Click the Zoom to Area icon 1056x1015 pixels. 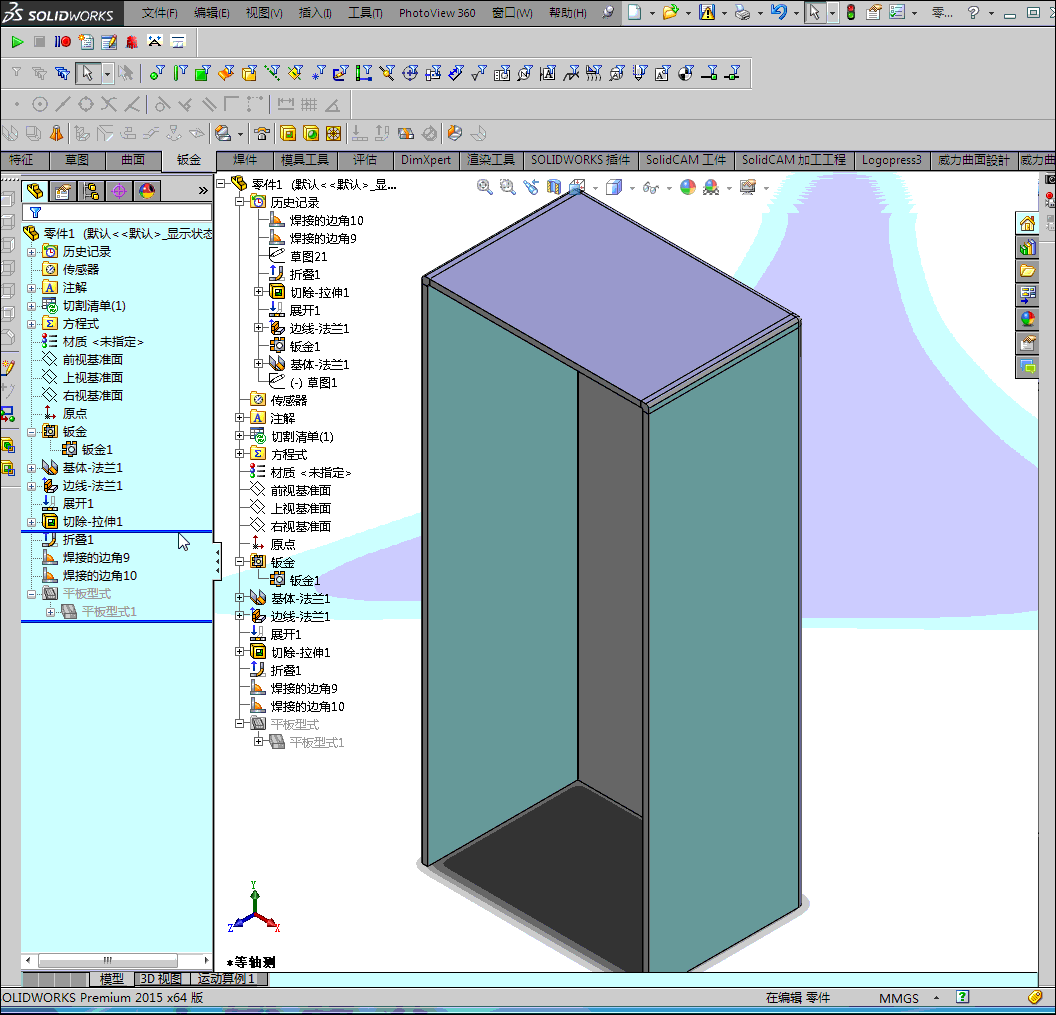coord(507,187)
